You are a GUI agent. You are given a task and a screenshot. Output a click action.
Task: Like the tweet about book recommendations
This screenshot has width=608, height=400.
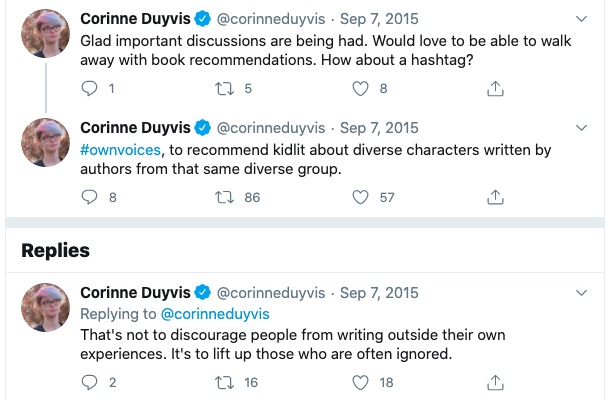pos(361,88)
